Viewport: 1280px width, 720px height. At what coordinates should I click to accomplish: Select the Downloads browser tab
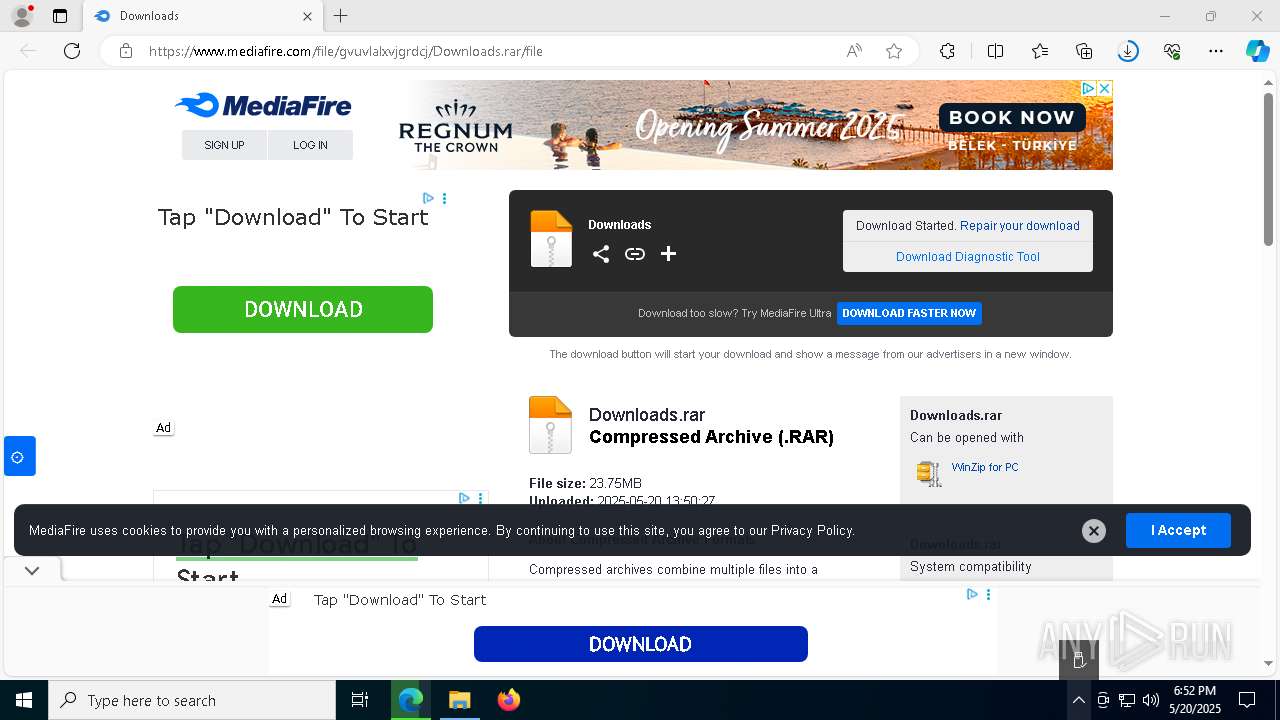click(201, 16)
